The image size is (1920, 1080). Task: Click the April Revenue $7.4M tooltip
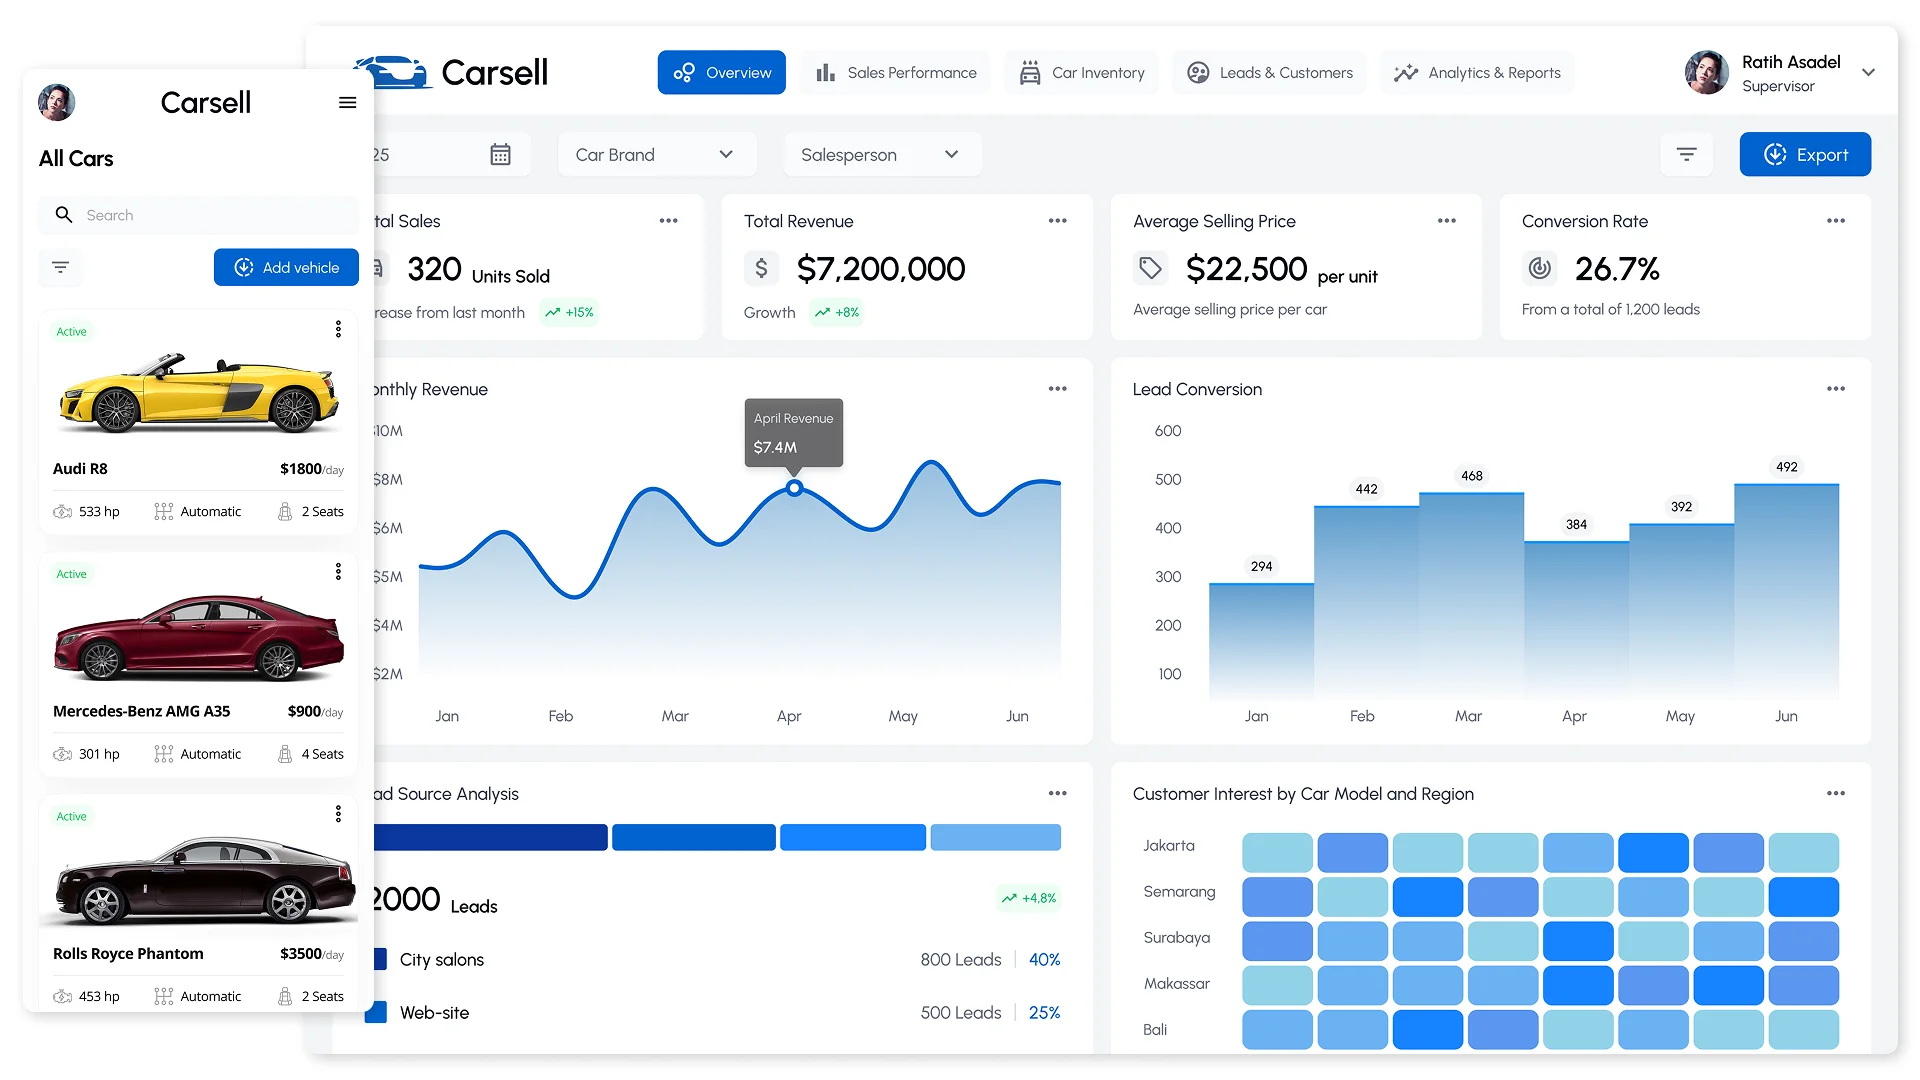pos(794,433)
